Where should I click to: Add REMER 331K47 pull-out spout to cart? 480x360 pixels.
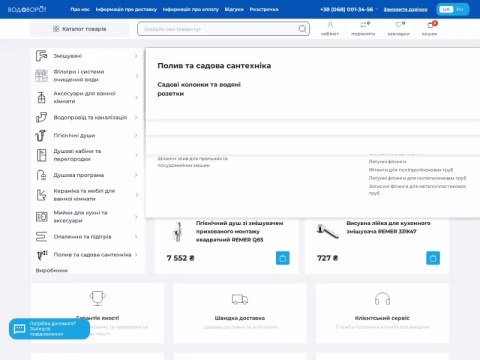pyautogui.click(x=433, y=258)
